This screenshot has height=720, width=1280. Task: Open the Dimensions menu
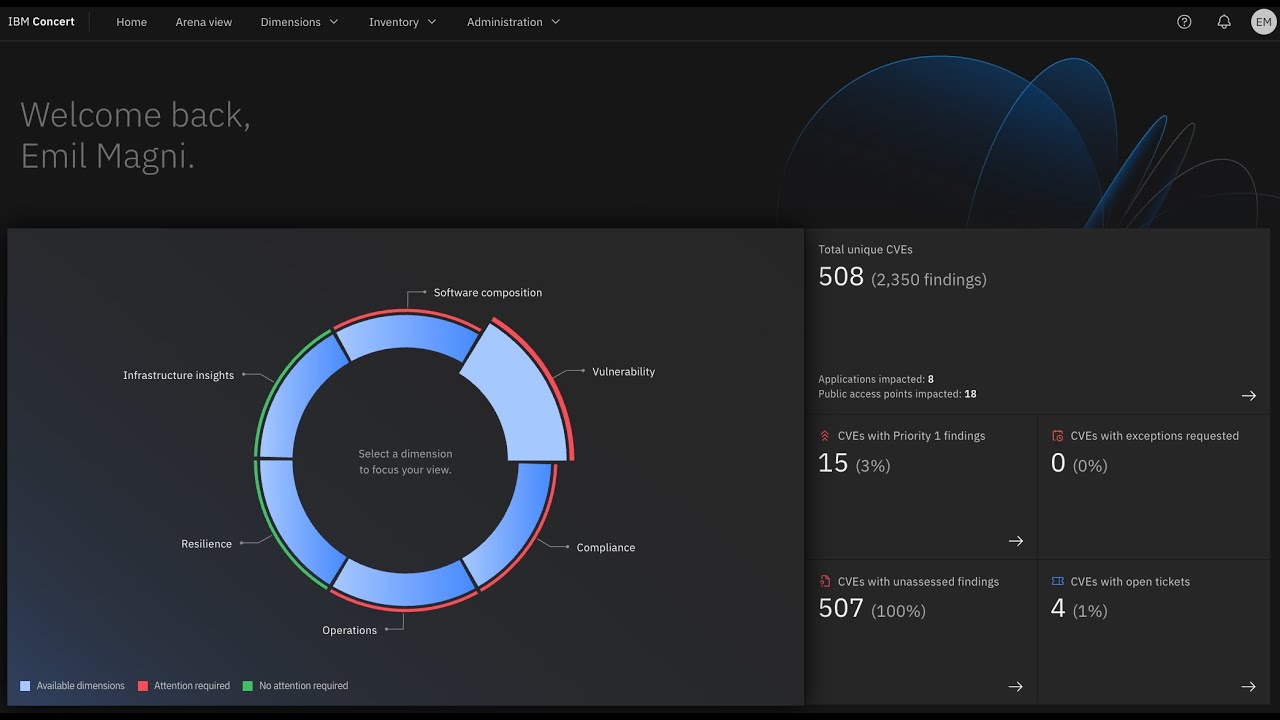click(x=300, y=22)
